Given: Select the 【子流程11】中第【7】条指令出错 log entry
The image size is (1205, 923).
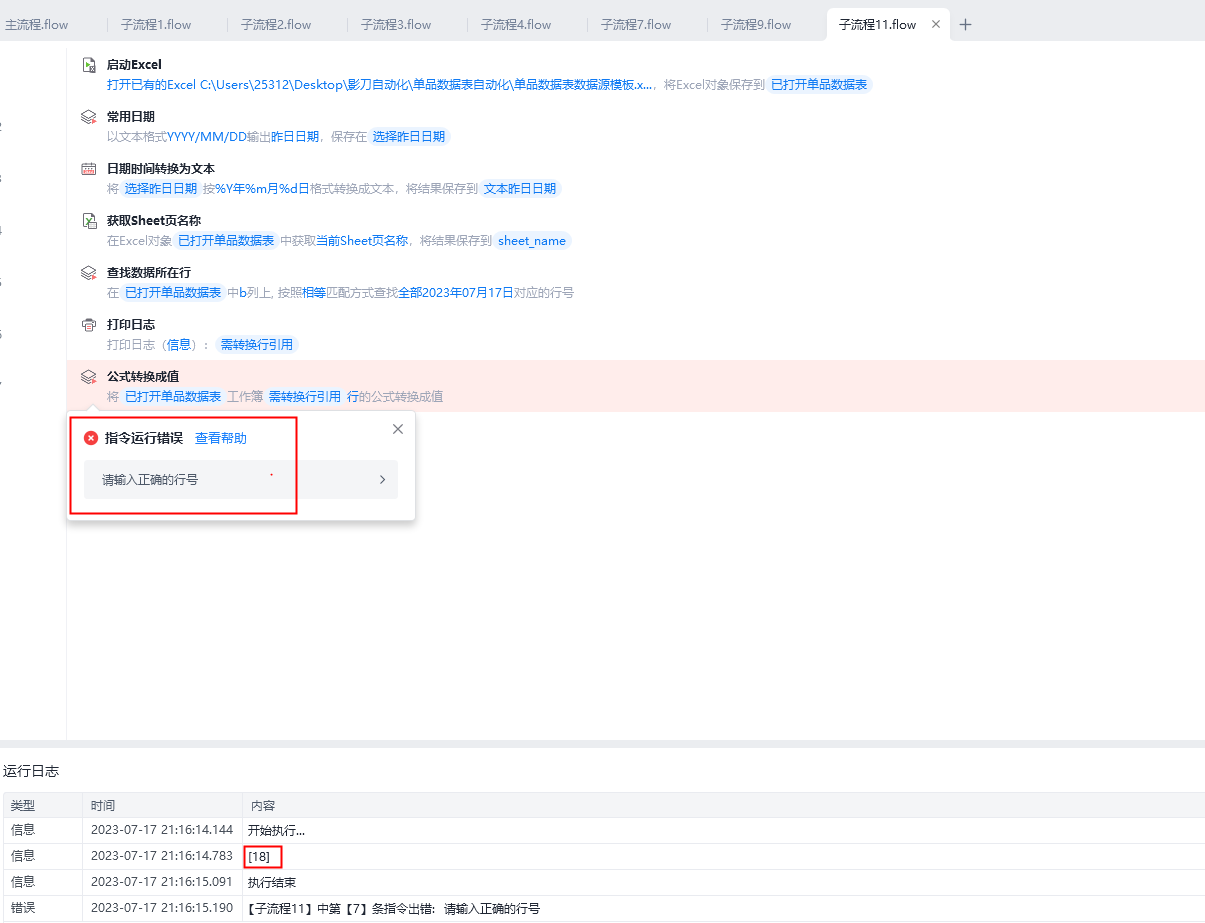Looking at the screenshot, I should [603, 908].
